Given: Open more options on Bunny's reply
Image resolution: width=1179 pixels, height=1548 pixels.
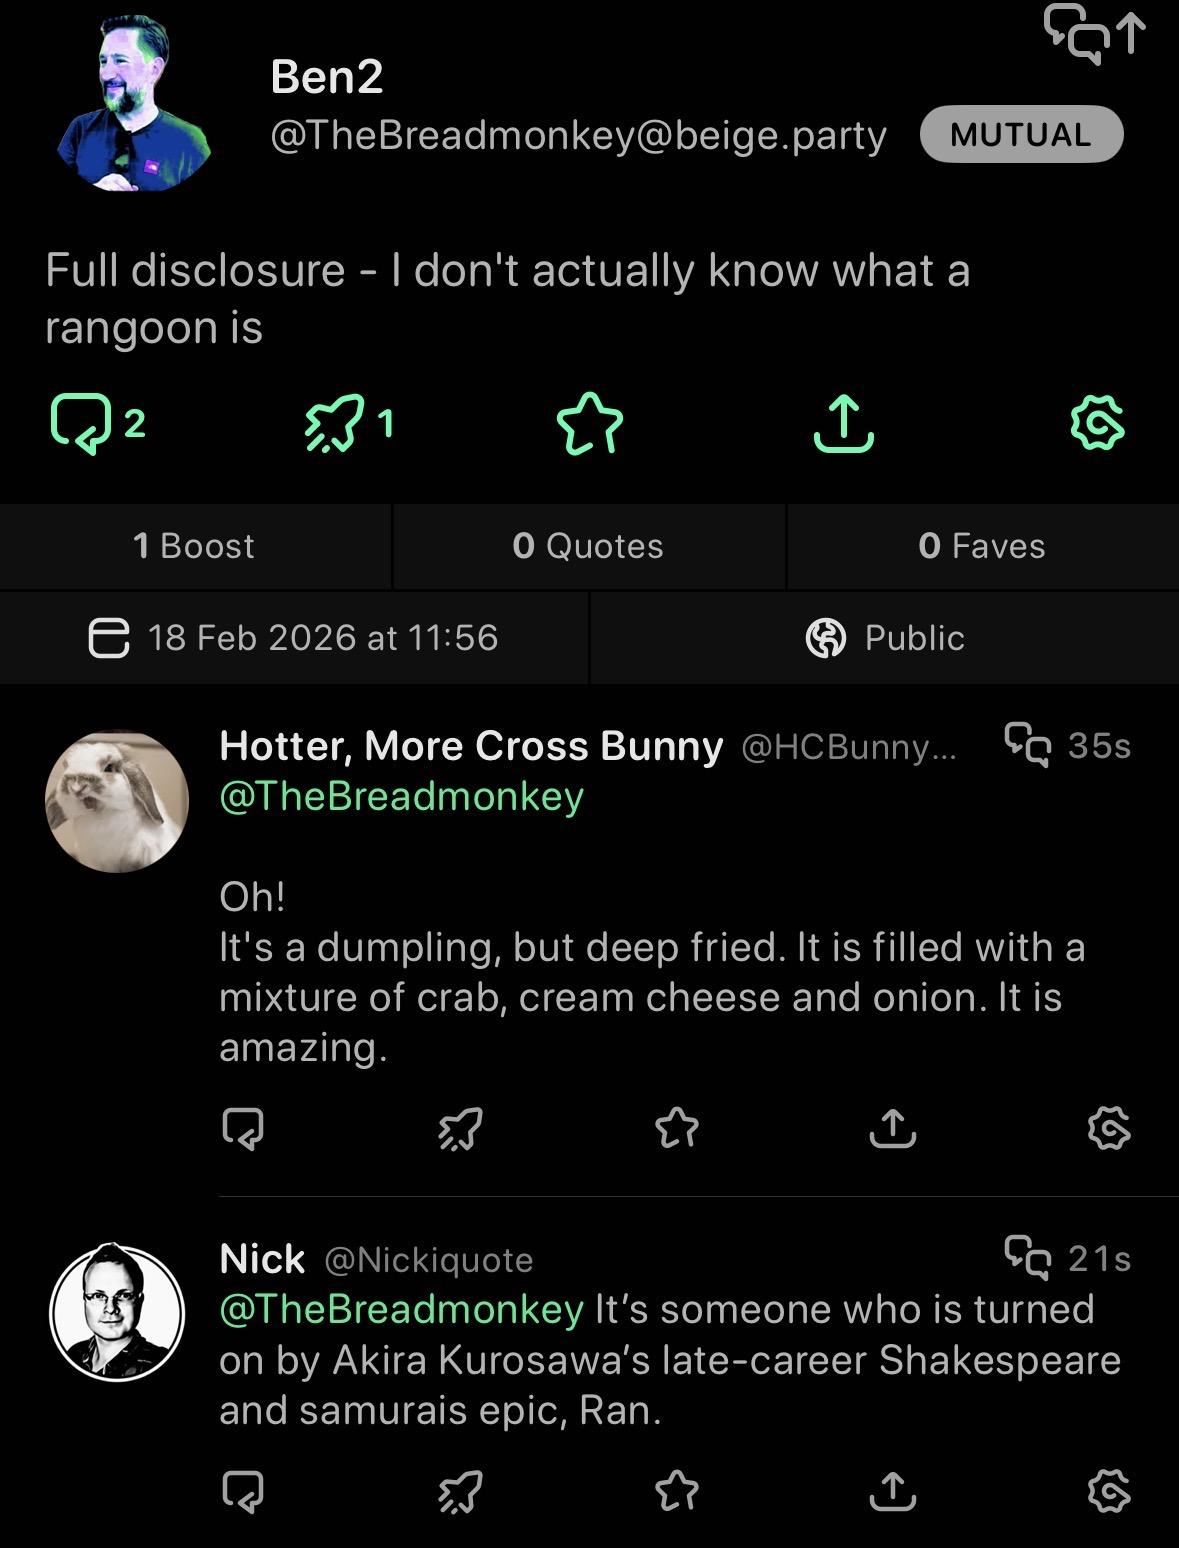Looking at the screenshot, I should (1109, 1129).
